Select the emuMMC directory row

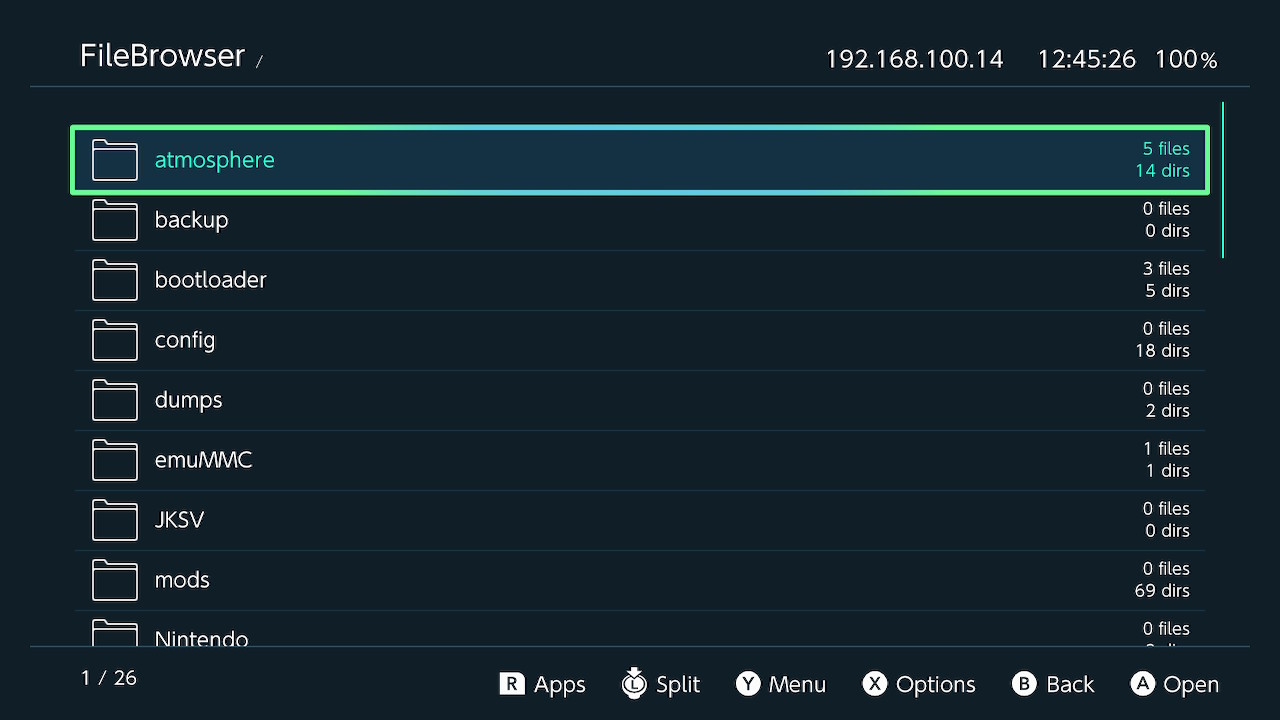pyautogui.click(x=640, y=460)
